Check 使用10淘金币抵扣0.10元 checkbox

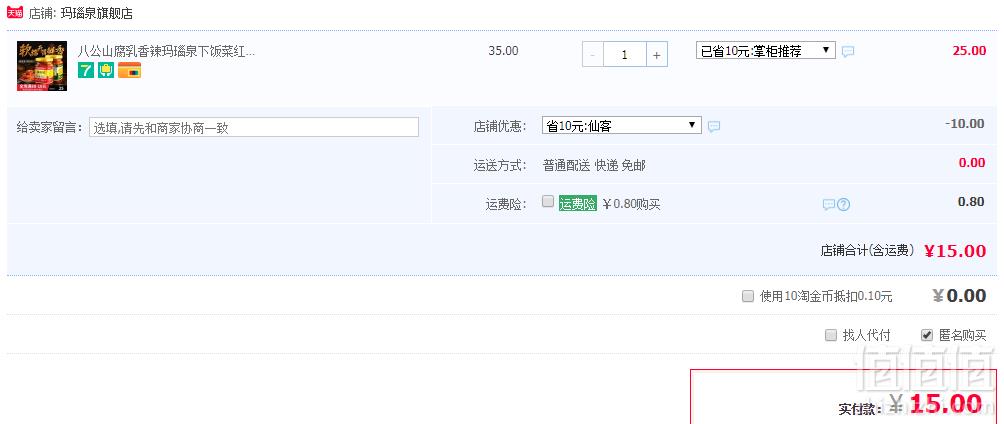pyautogui.click(x=748, y=296)
